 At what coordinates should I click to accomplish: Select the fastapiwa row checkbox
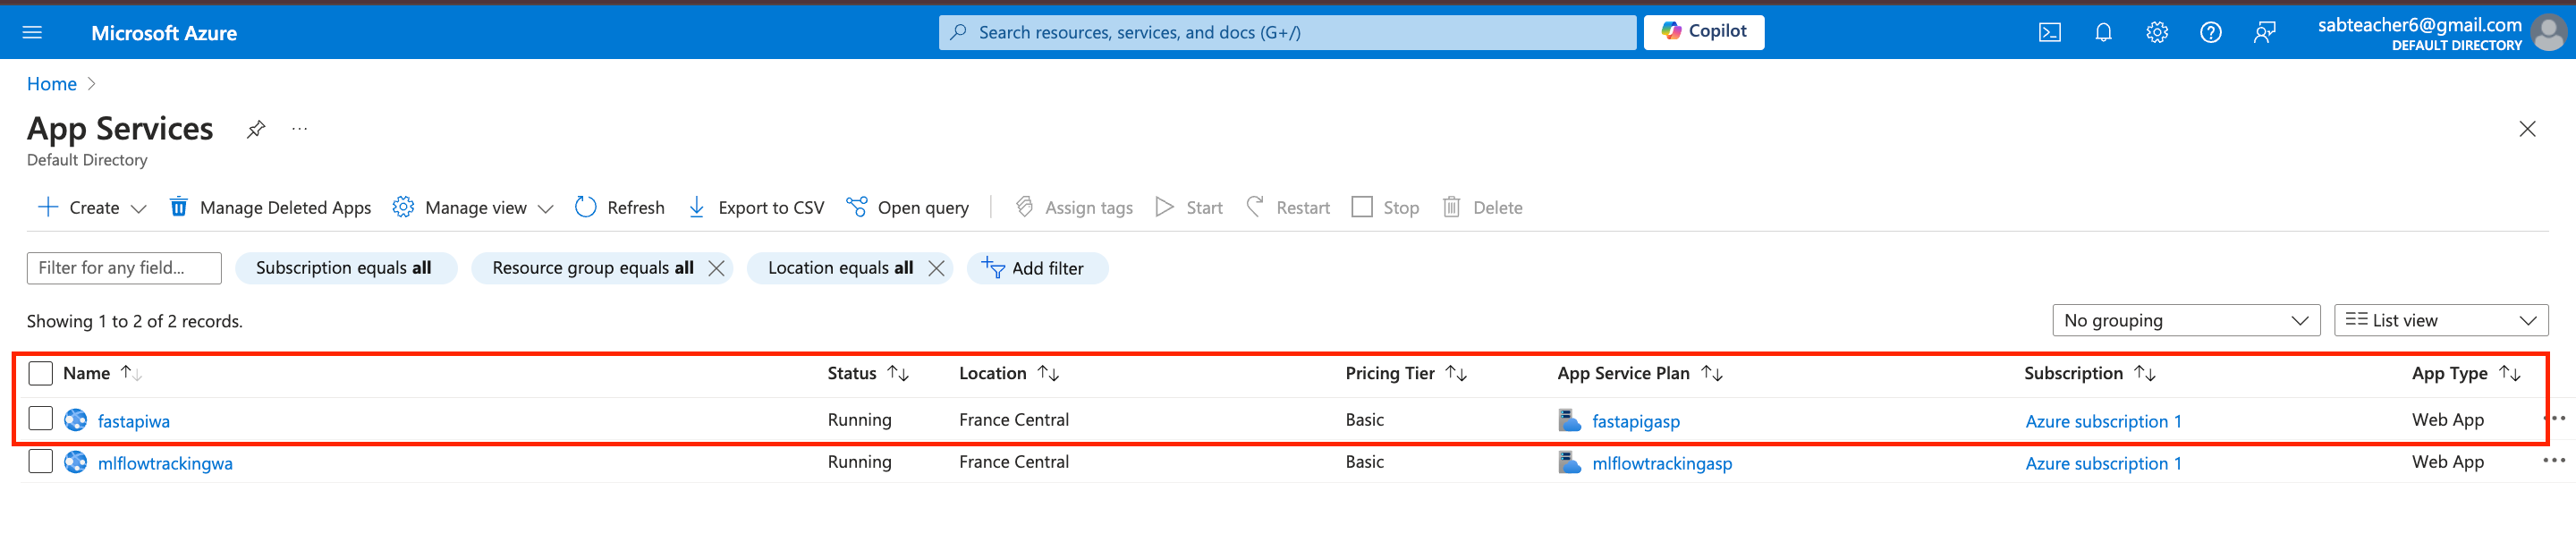pos(40,419)
